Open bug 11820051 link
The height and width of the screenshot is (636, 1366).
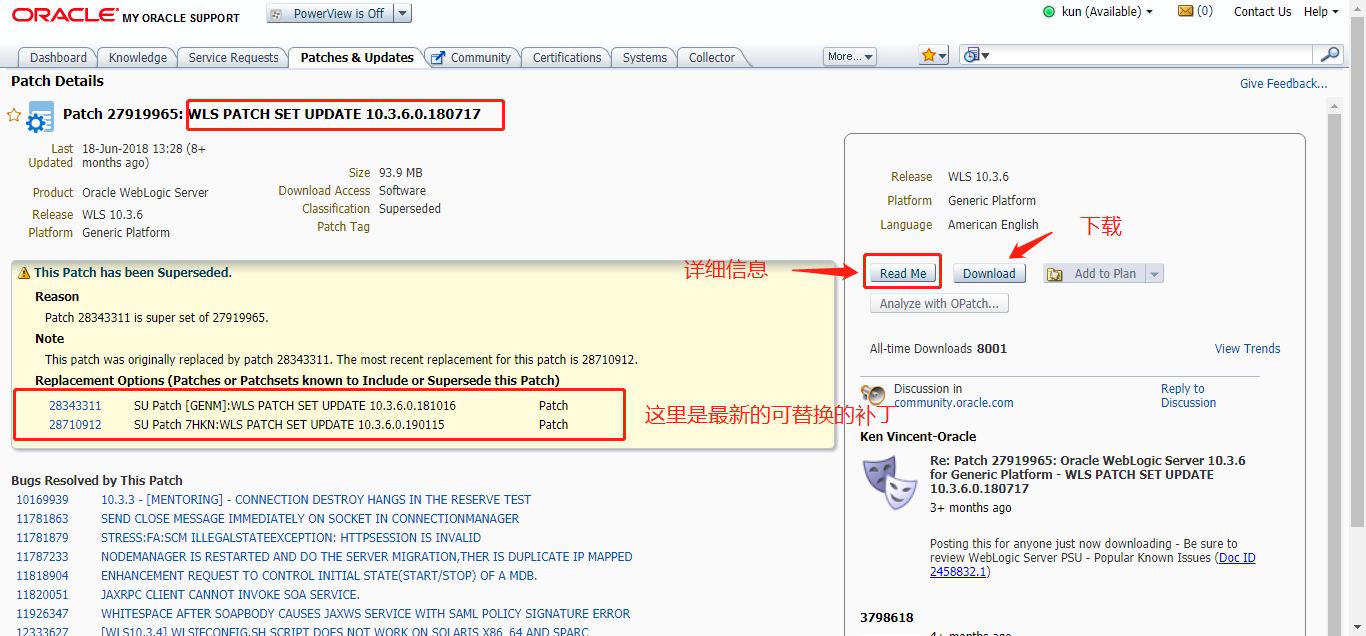point(42,595)
